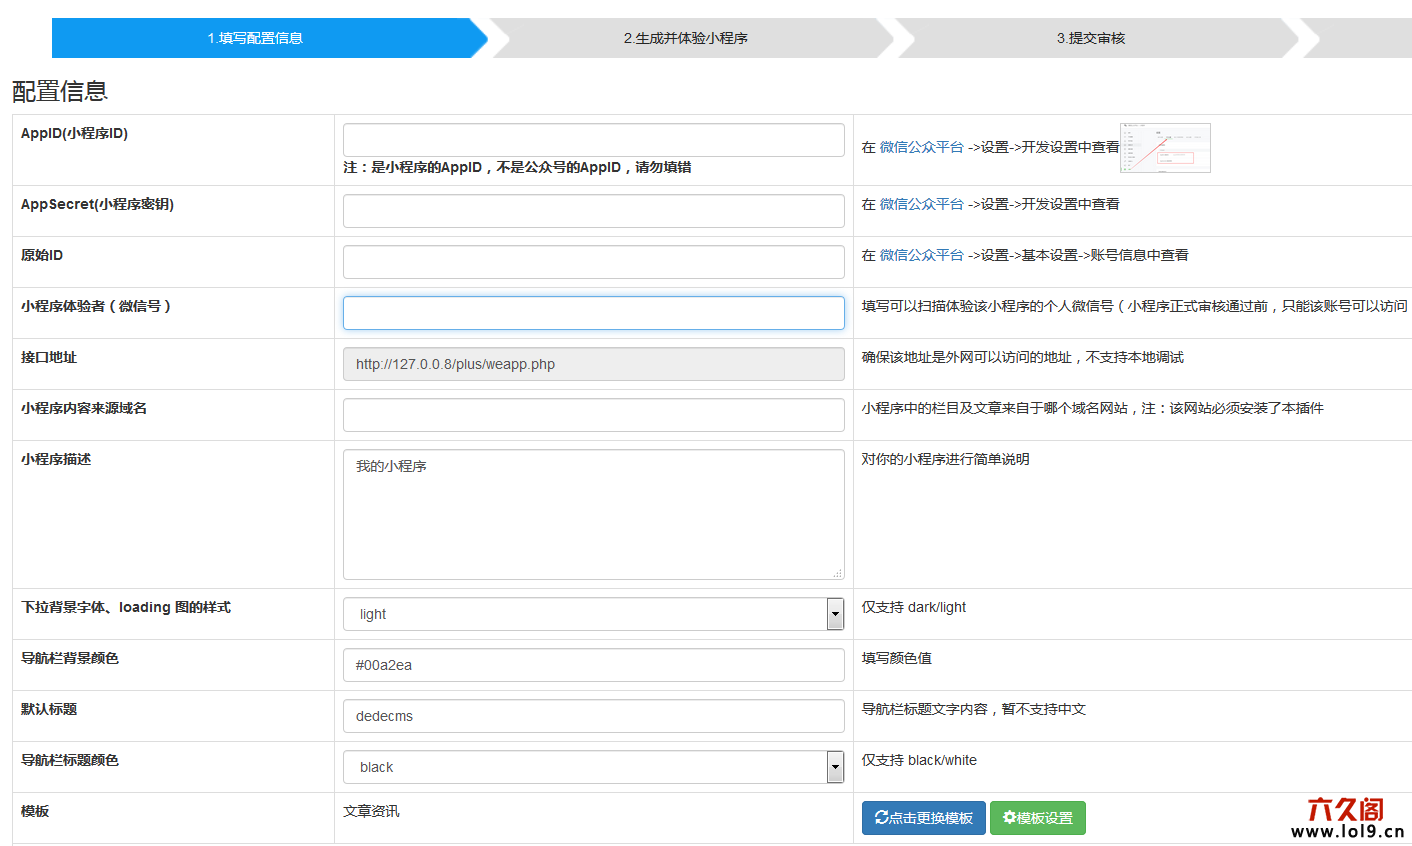
Task: Click hint 导航栏标题文字内容，暂不支持中文
Action: [974, 709]
